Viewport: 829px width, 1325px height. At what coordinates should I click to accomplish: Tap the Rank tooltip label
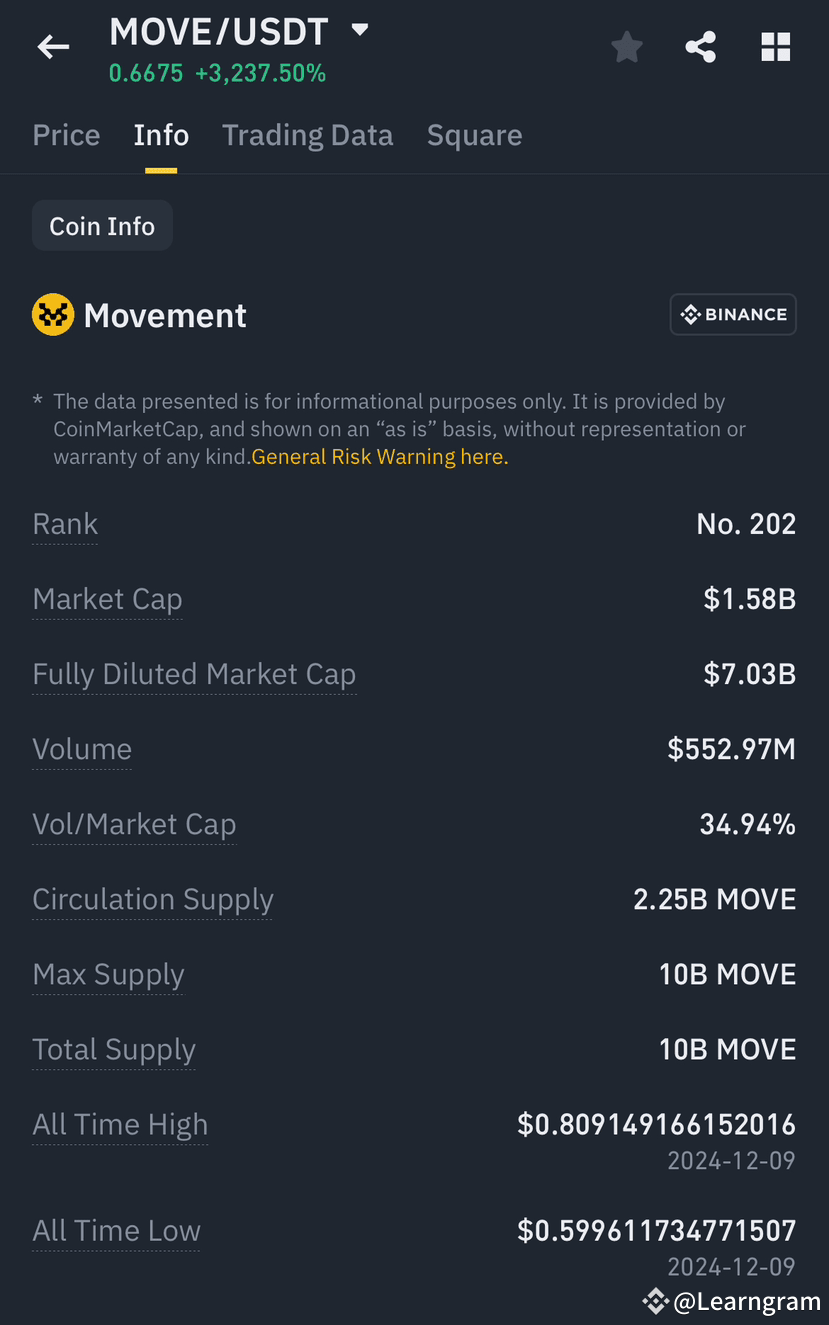[64, 524]
